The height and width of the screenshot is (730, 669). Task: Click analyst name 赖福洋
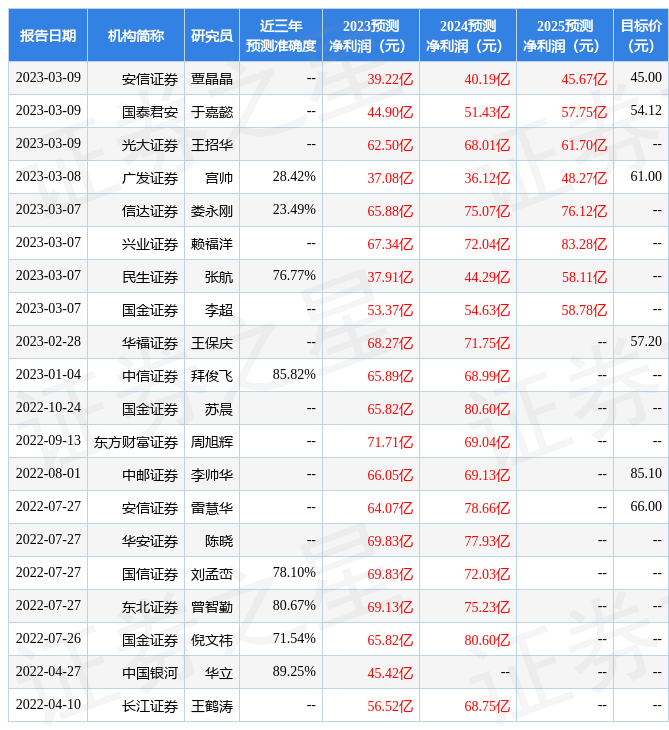click(x=212, y=244)
